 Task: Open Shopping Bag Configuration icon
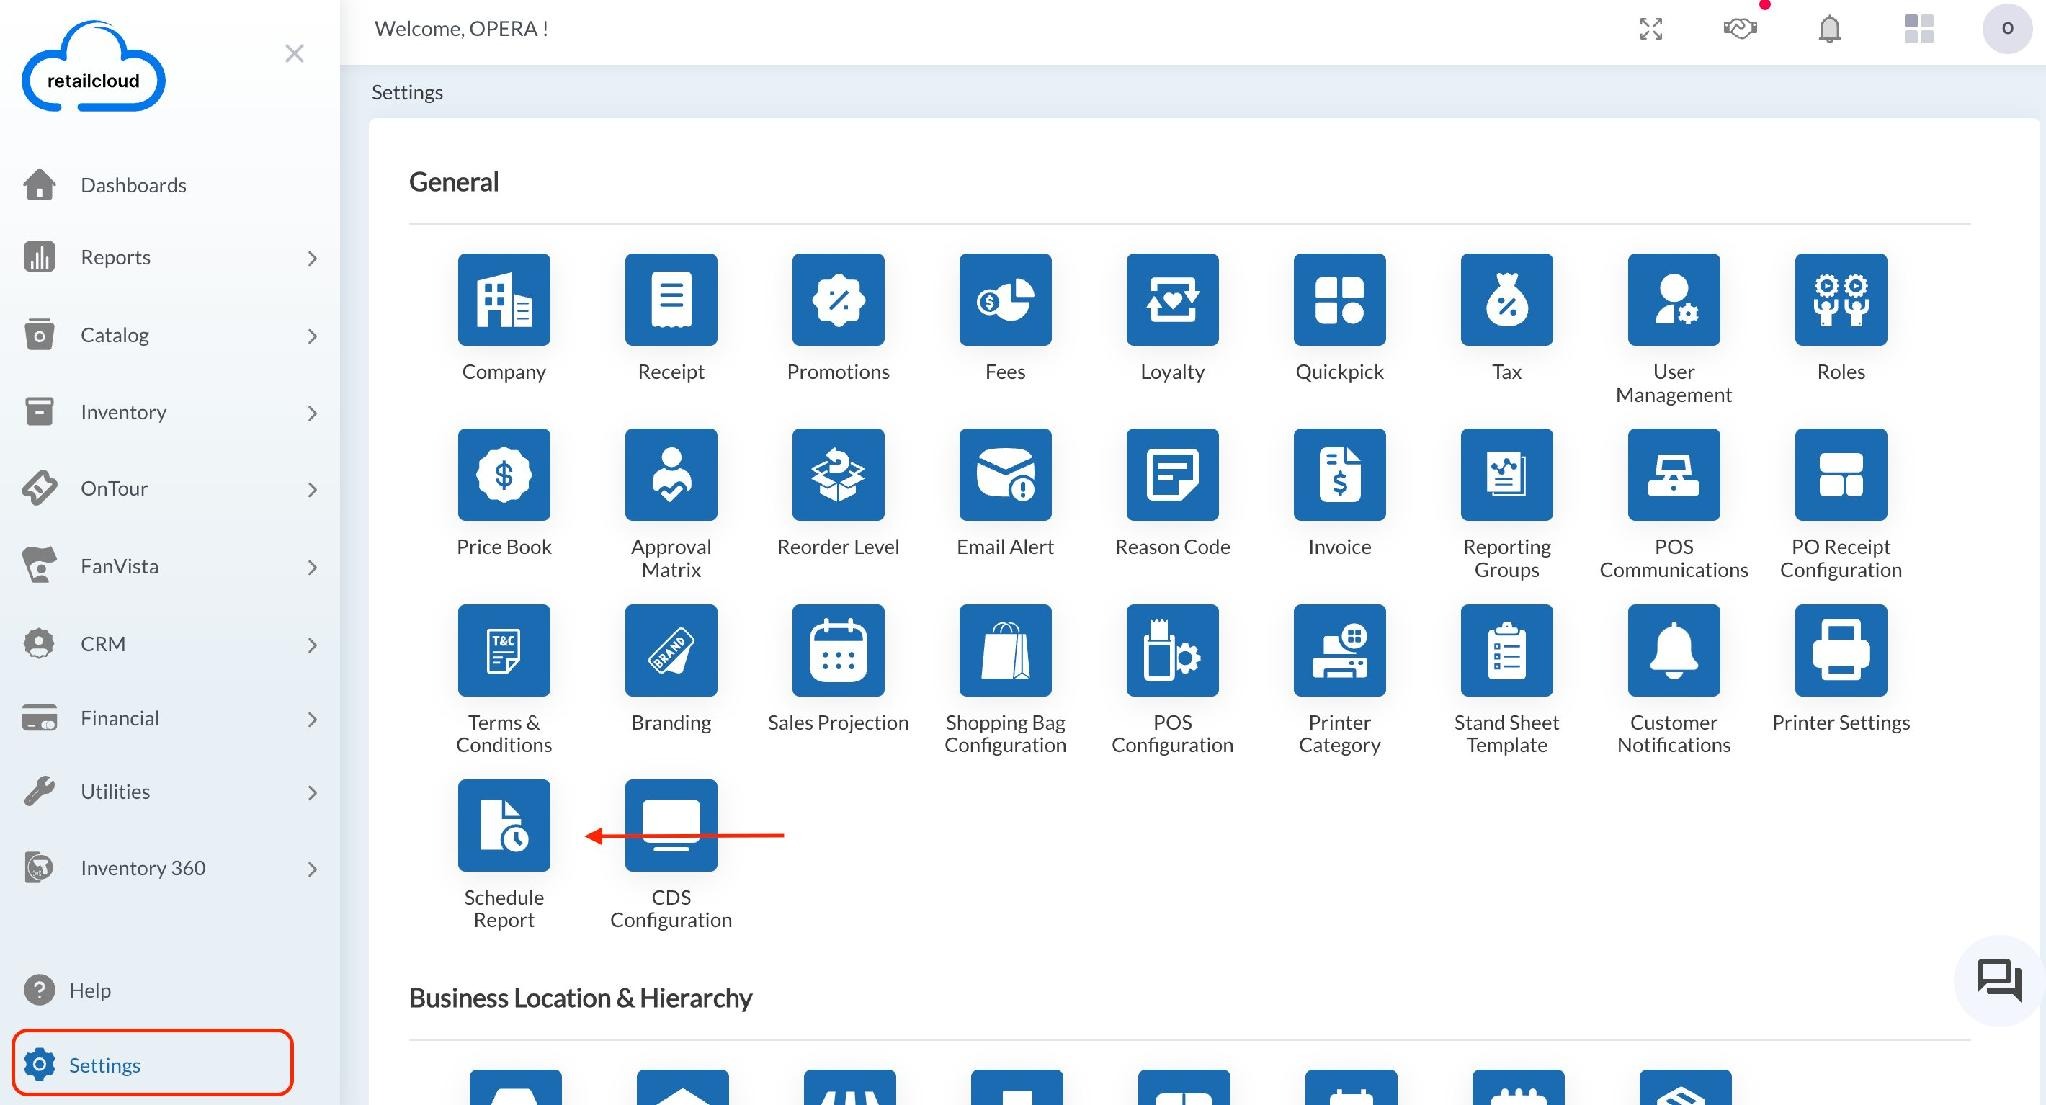point(1005,650)
